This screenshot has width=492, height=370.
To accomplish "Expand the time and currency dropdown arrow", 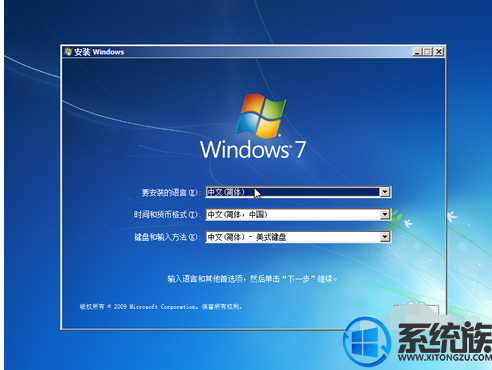I will 385,214.
